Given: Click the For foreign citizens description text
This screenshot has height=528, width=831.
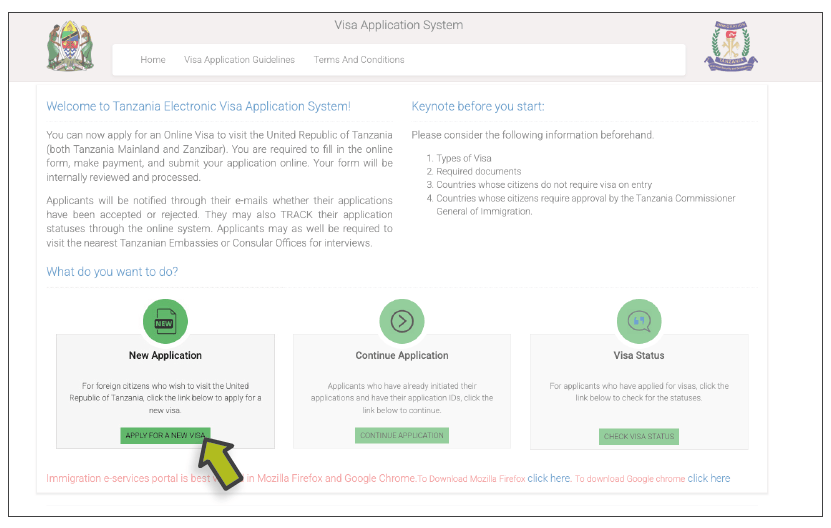Looking at the screenshot, I should pos(165,398).
